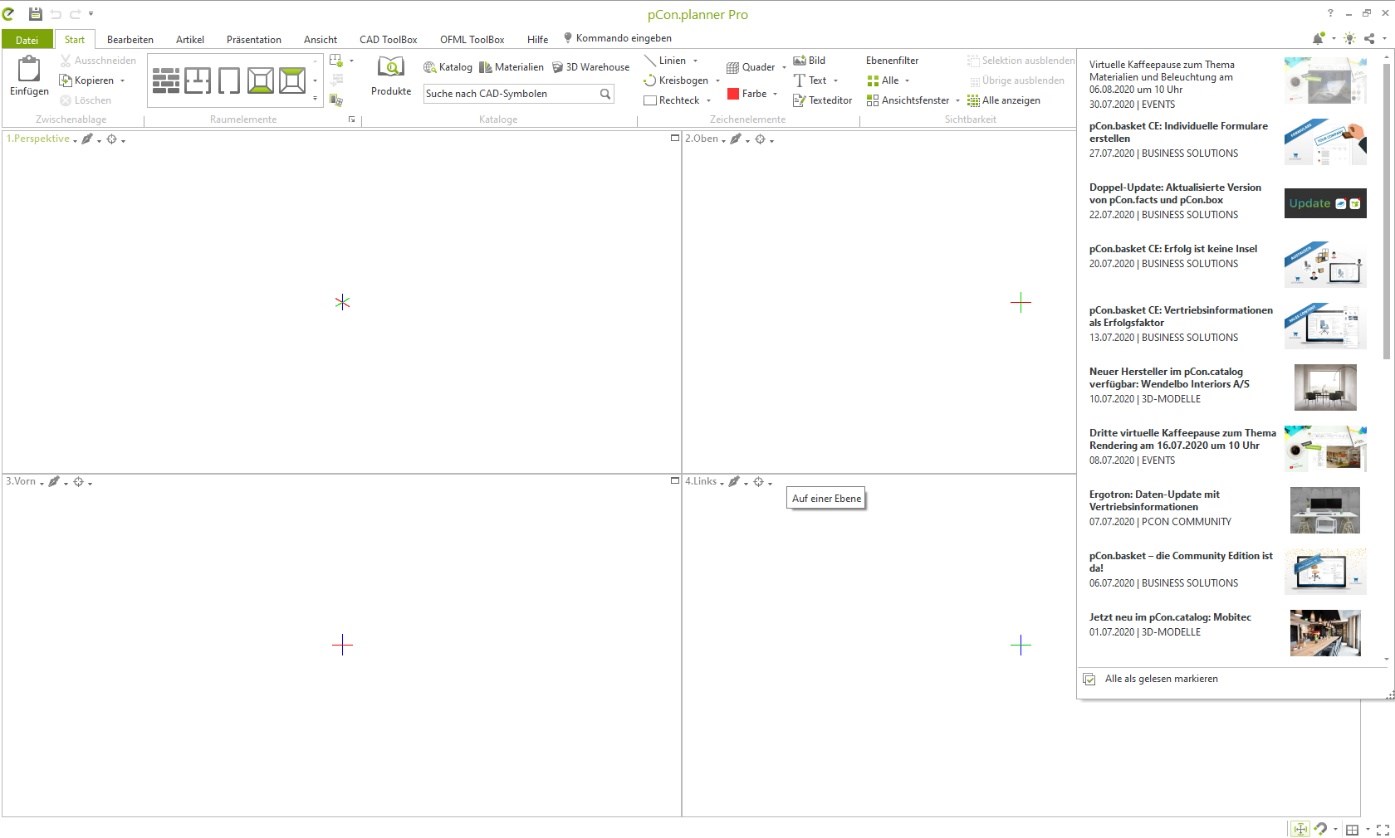Screen dimensions: 1395x838
Task: Select the brick wall room element
Action: (166, 81)
